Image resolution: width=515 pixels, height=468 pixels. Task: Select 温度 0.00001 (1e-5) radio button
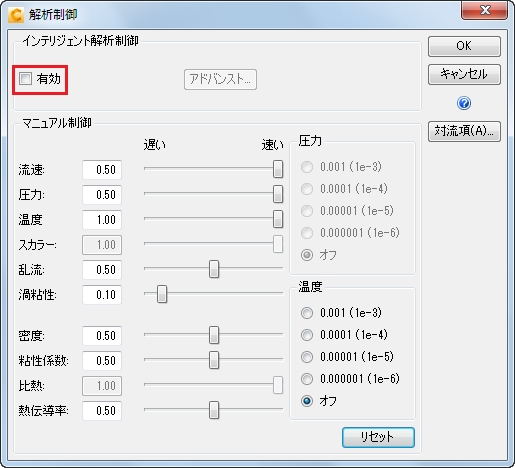pos(307,357)
